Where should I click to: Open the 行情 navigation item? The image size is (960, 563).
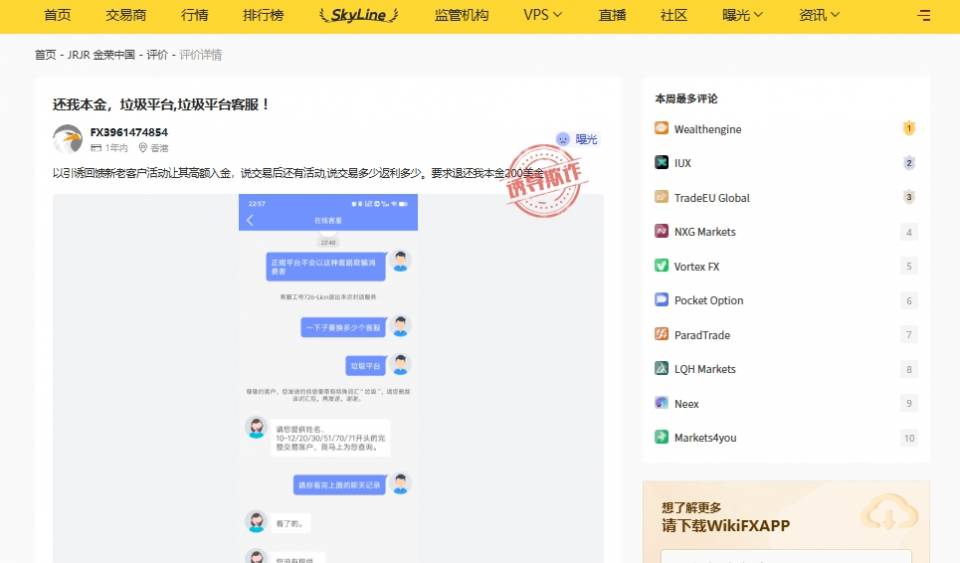[195, 15]
